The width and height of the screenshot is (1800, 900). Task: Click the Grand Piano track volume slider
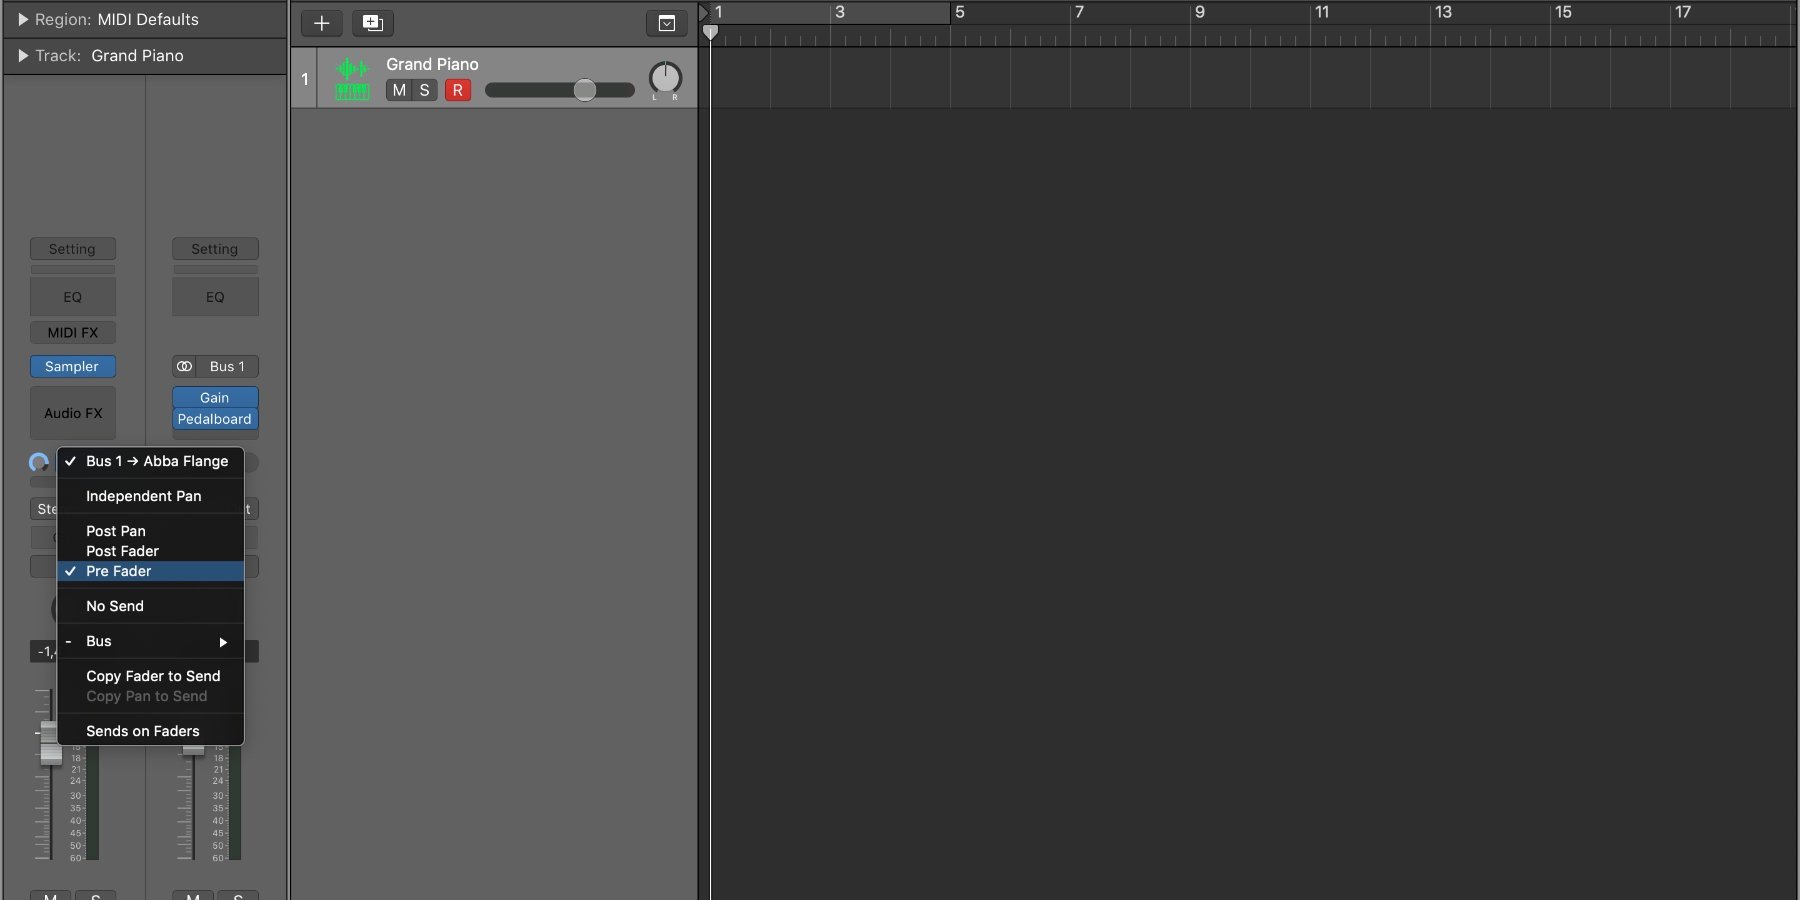click(584, 90)
